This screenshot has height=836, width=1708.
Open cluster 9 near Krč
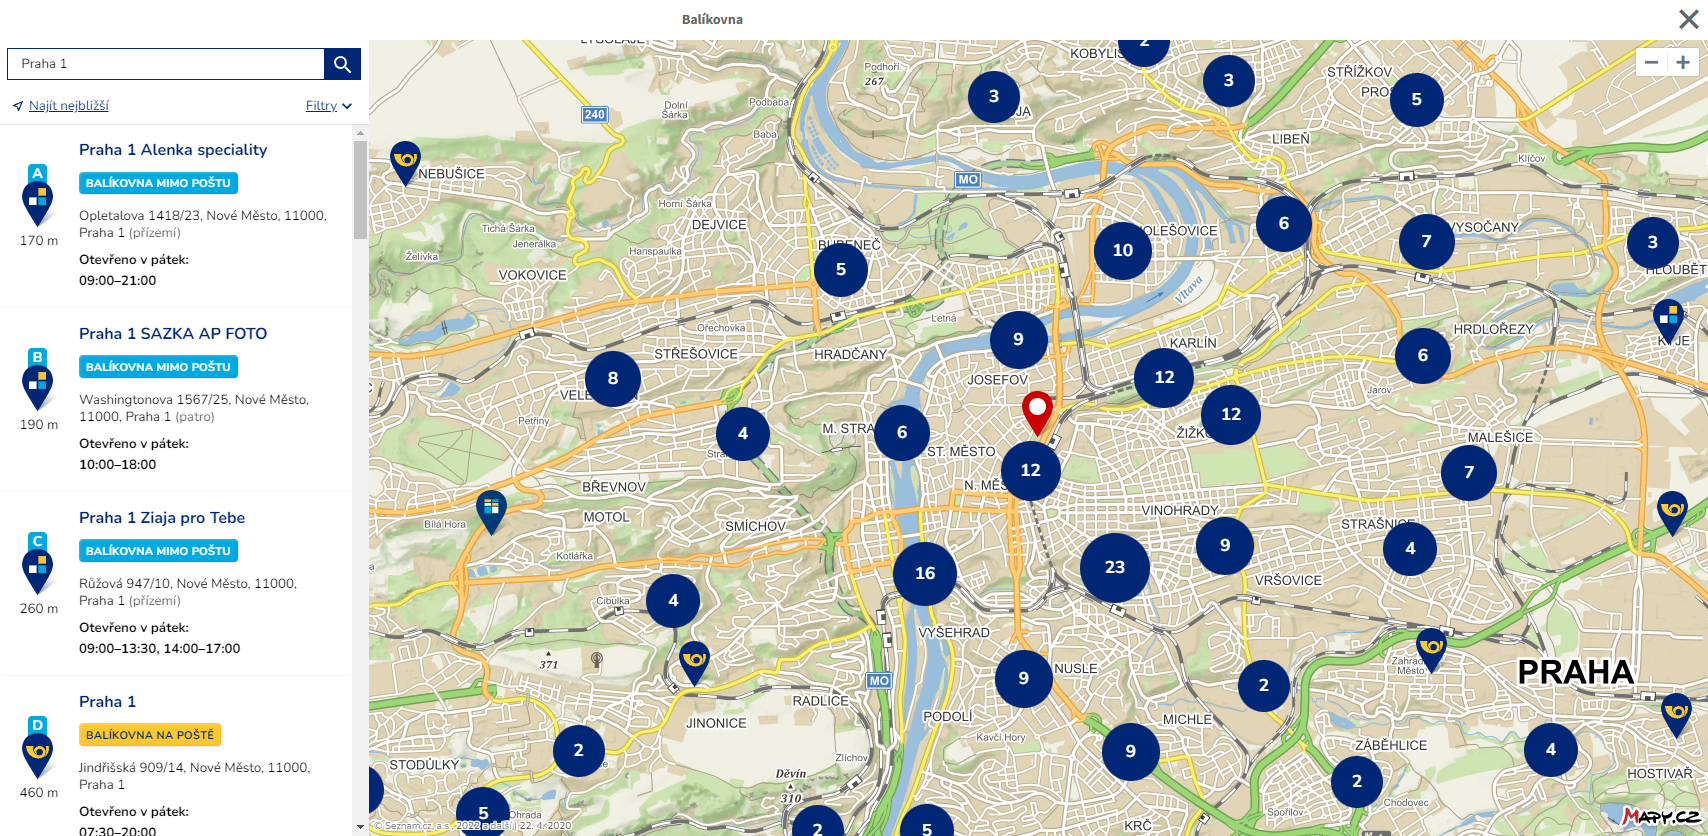pyautogui.click(x=1130, y=751)
